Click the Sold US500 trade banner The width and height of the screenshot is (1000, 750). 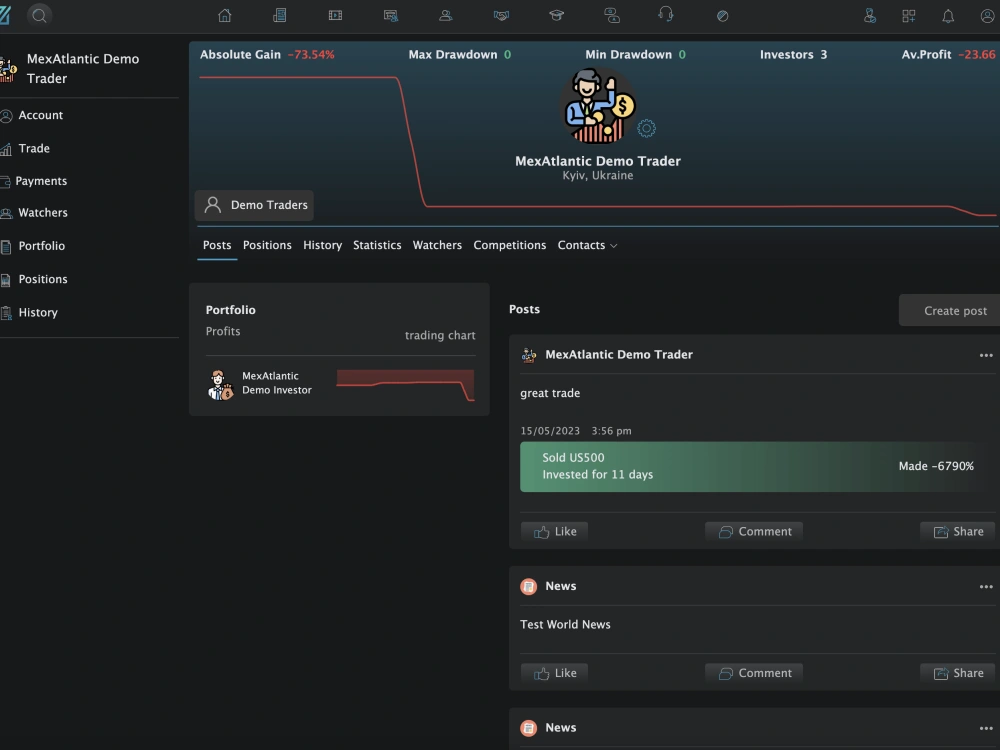pos(757,467)
